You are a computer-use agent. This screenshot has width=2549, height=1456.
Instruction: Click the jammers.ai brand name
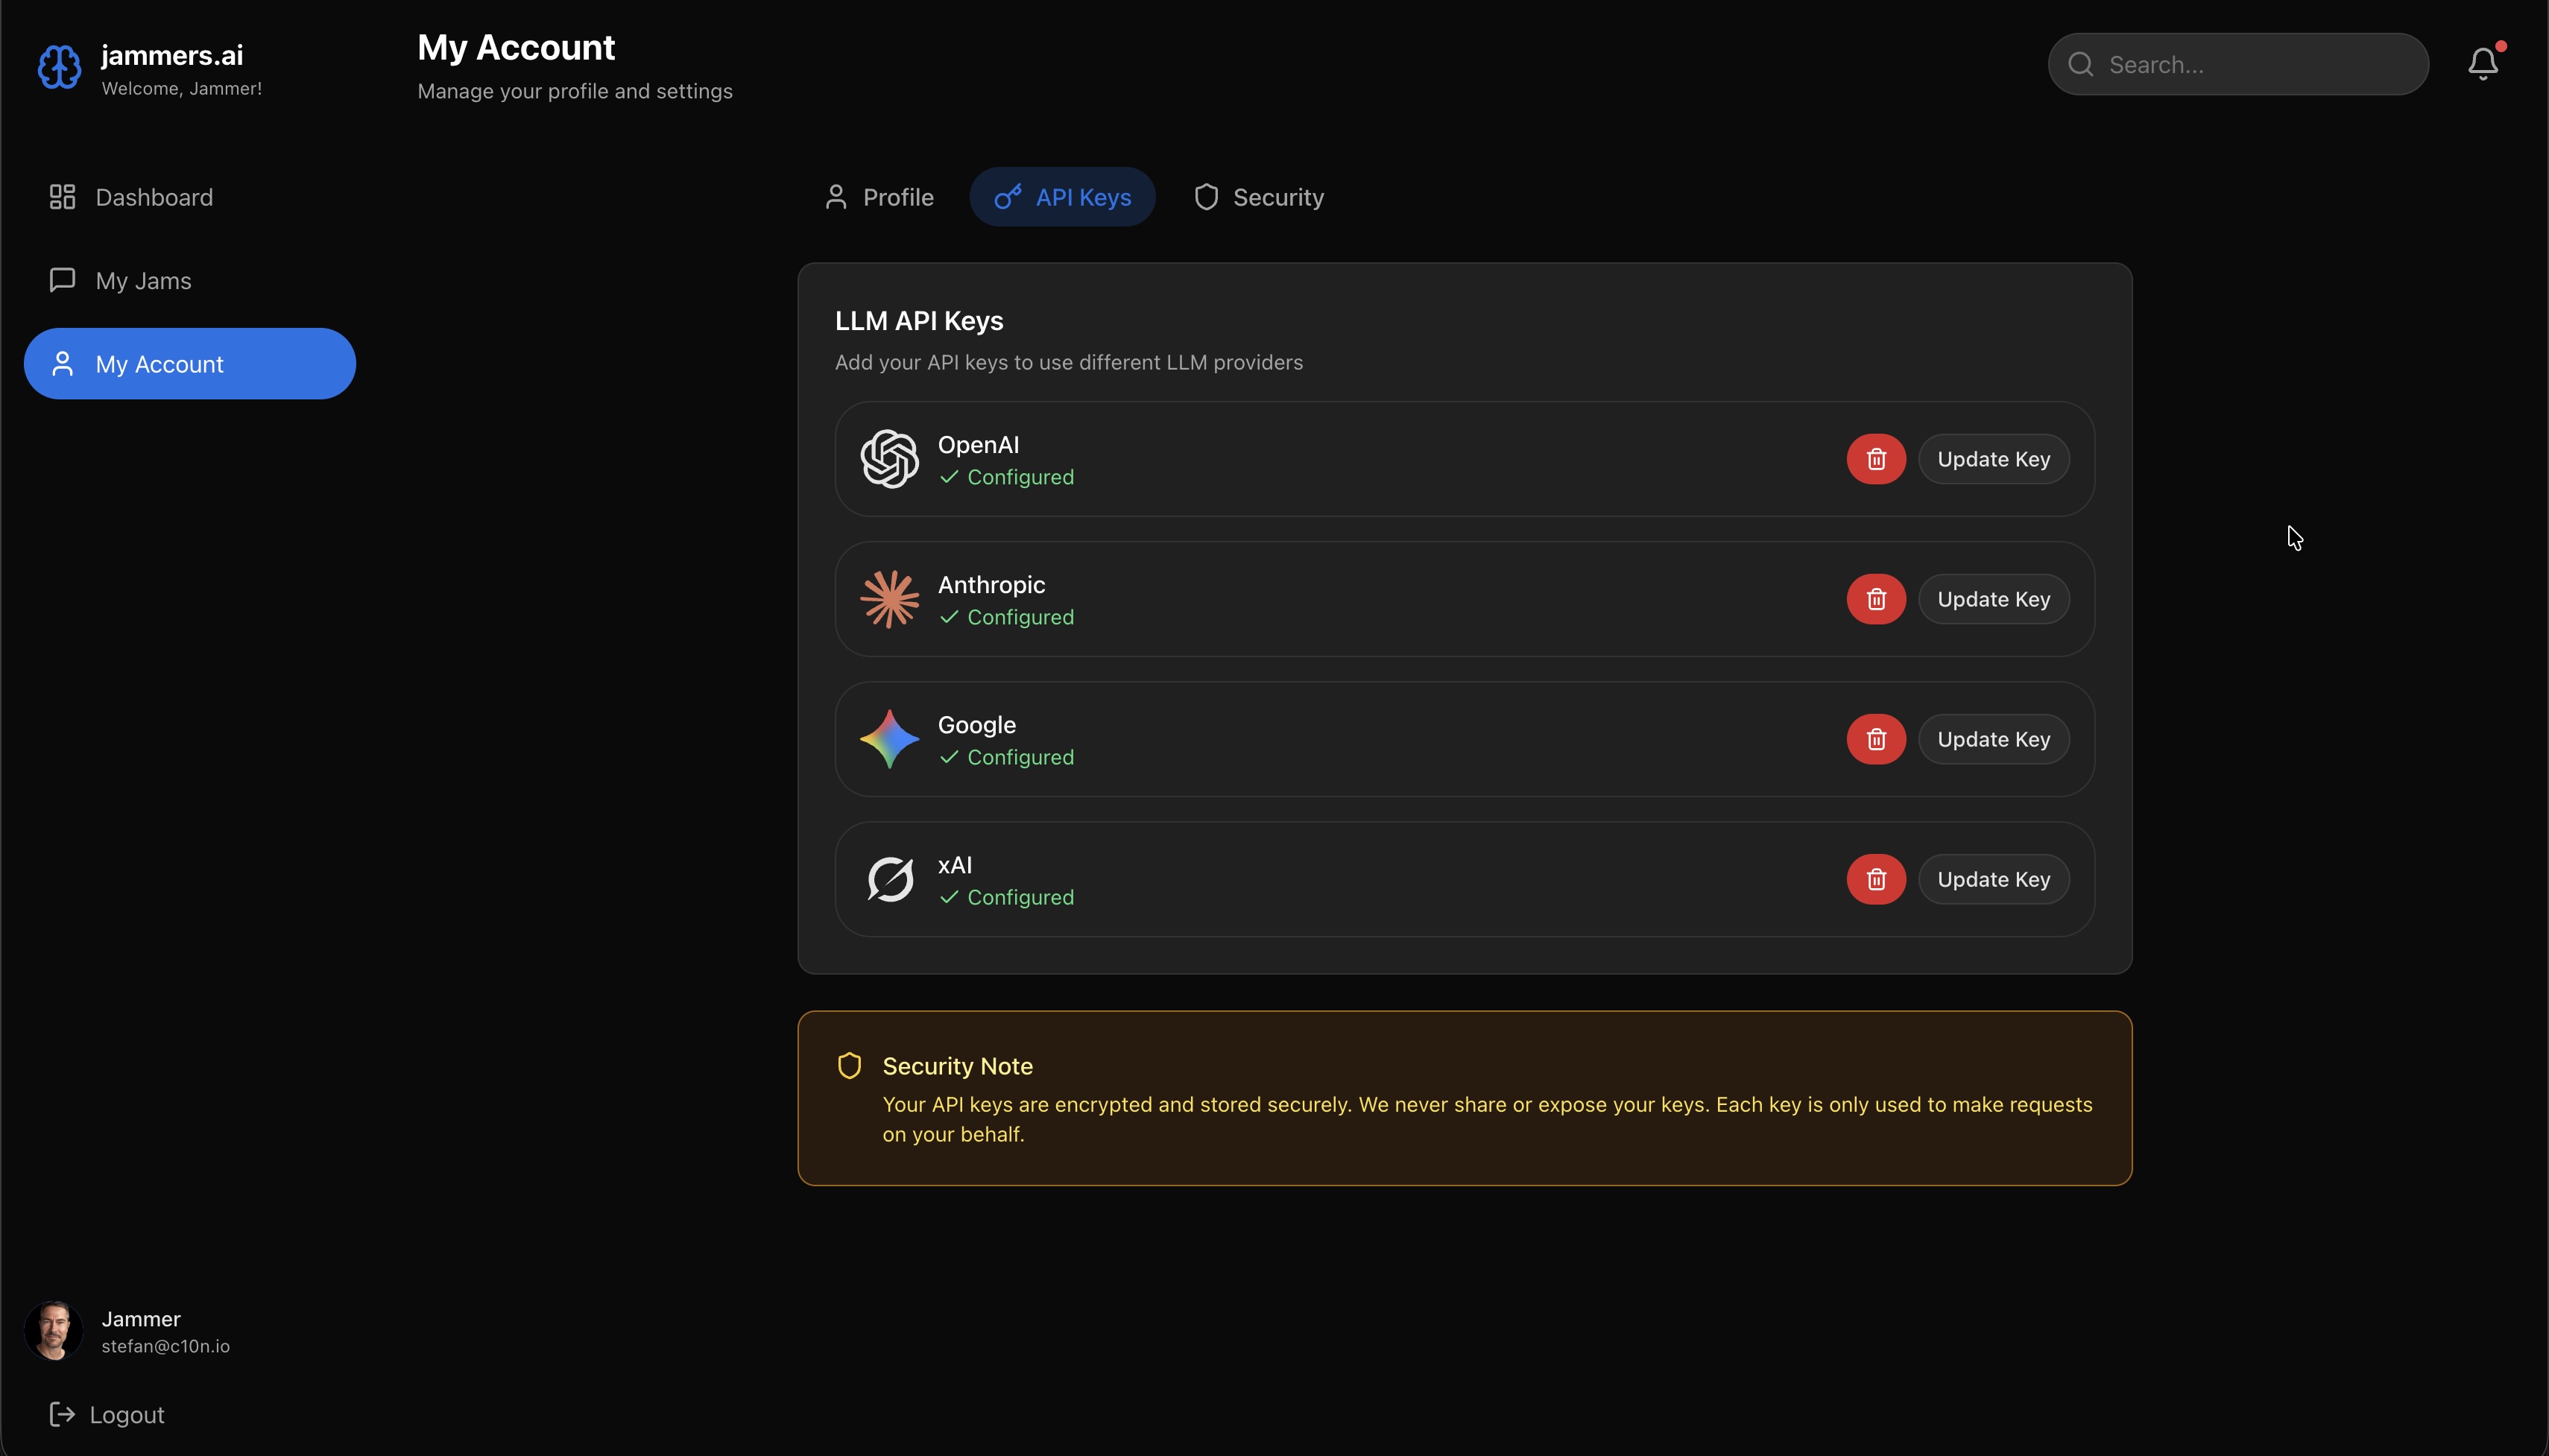click(172, 55)
